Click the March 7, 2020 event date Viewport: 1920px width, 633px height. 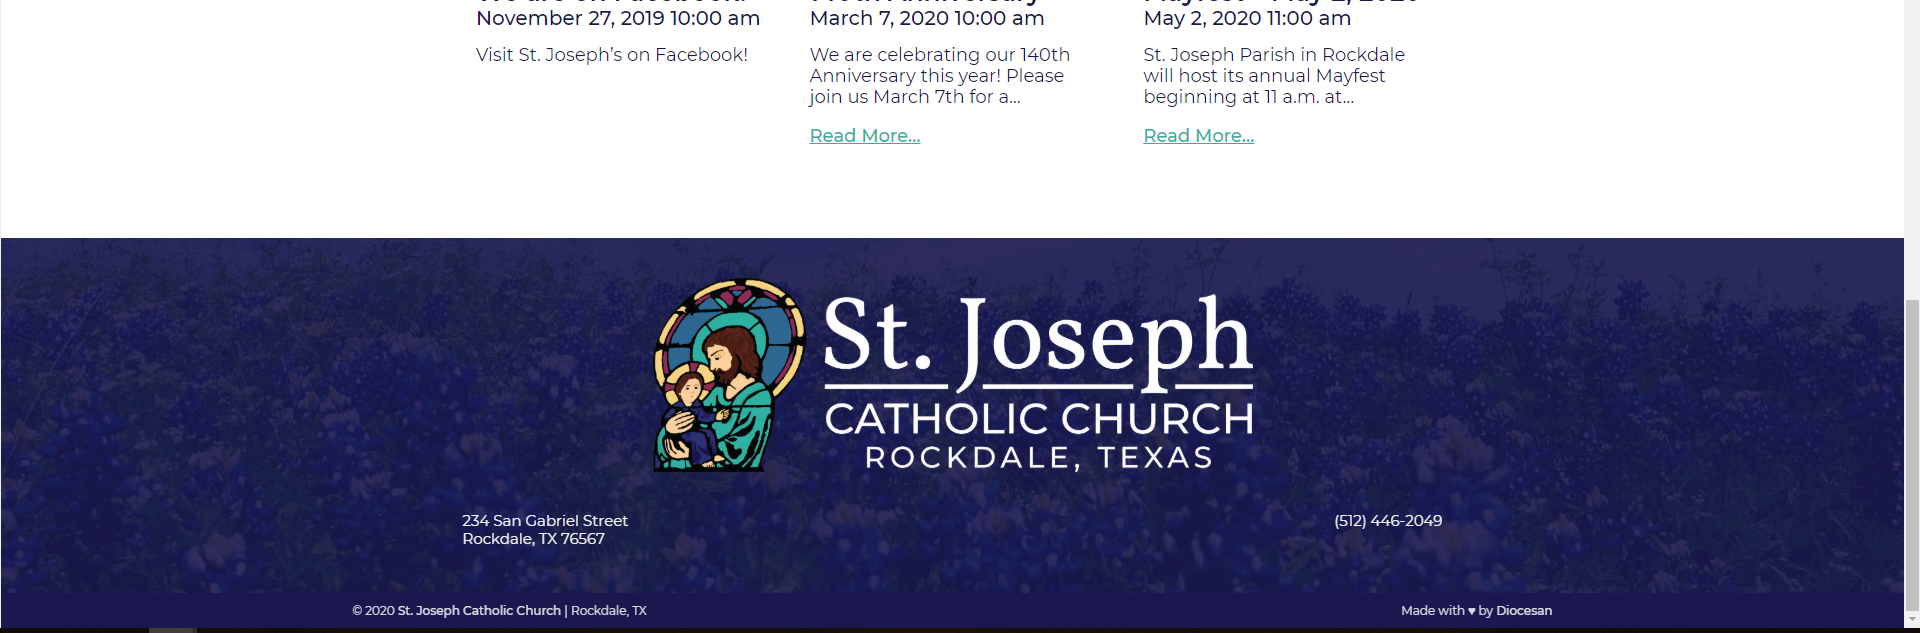[x=926, y=19]
